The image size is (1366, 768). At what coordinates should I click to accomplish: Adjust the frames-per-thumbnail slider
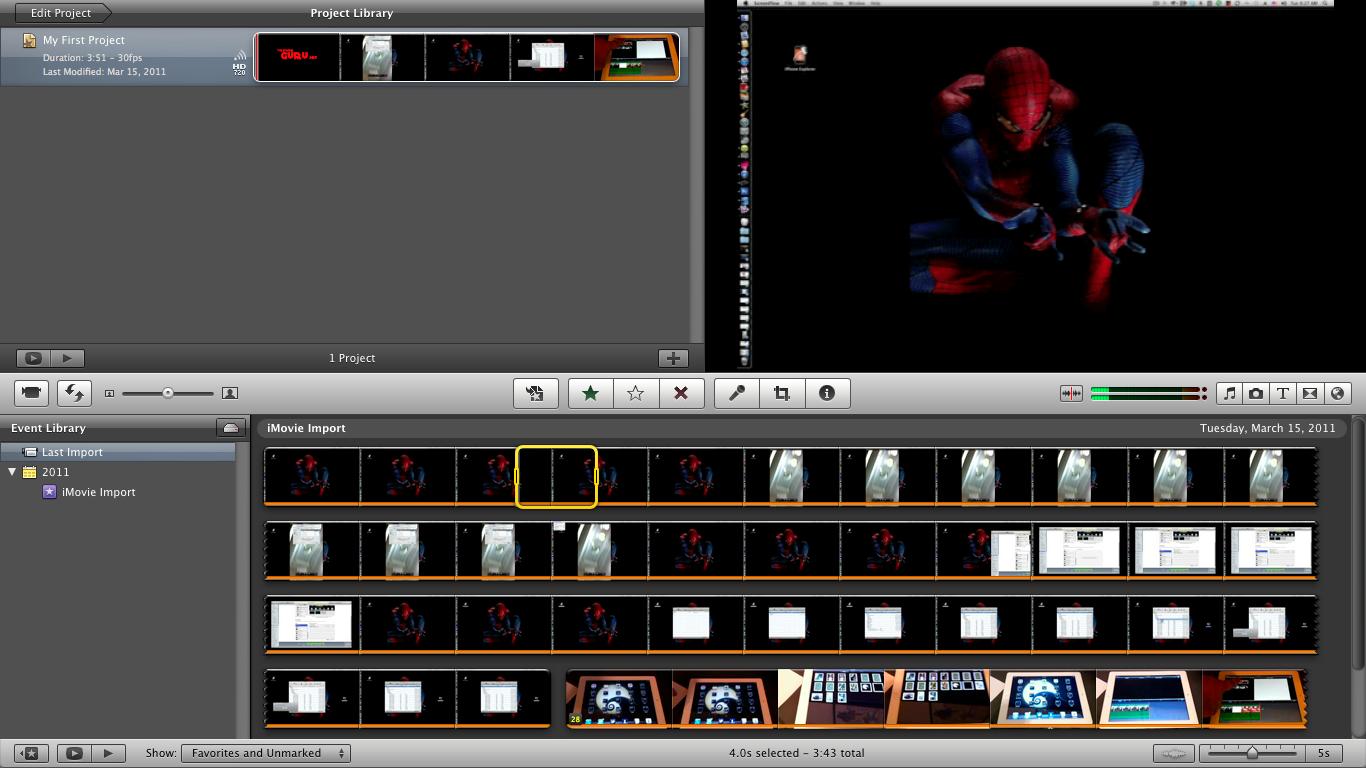coord(1252,753)
